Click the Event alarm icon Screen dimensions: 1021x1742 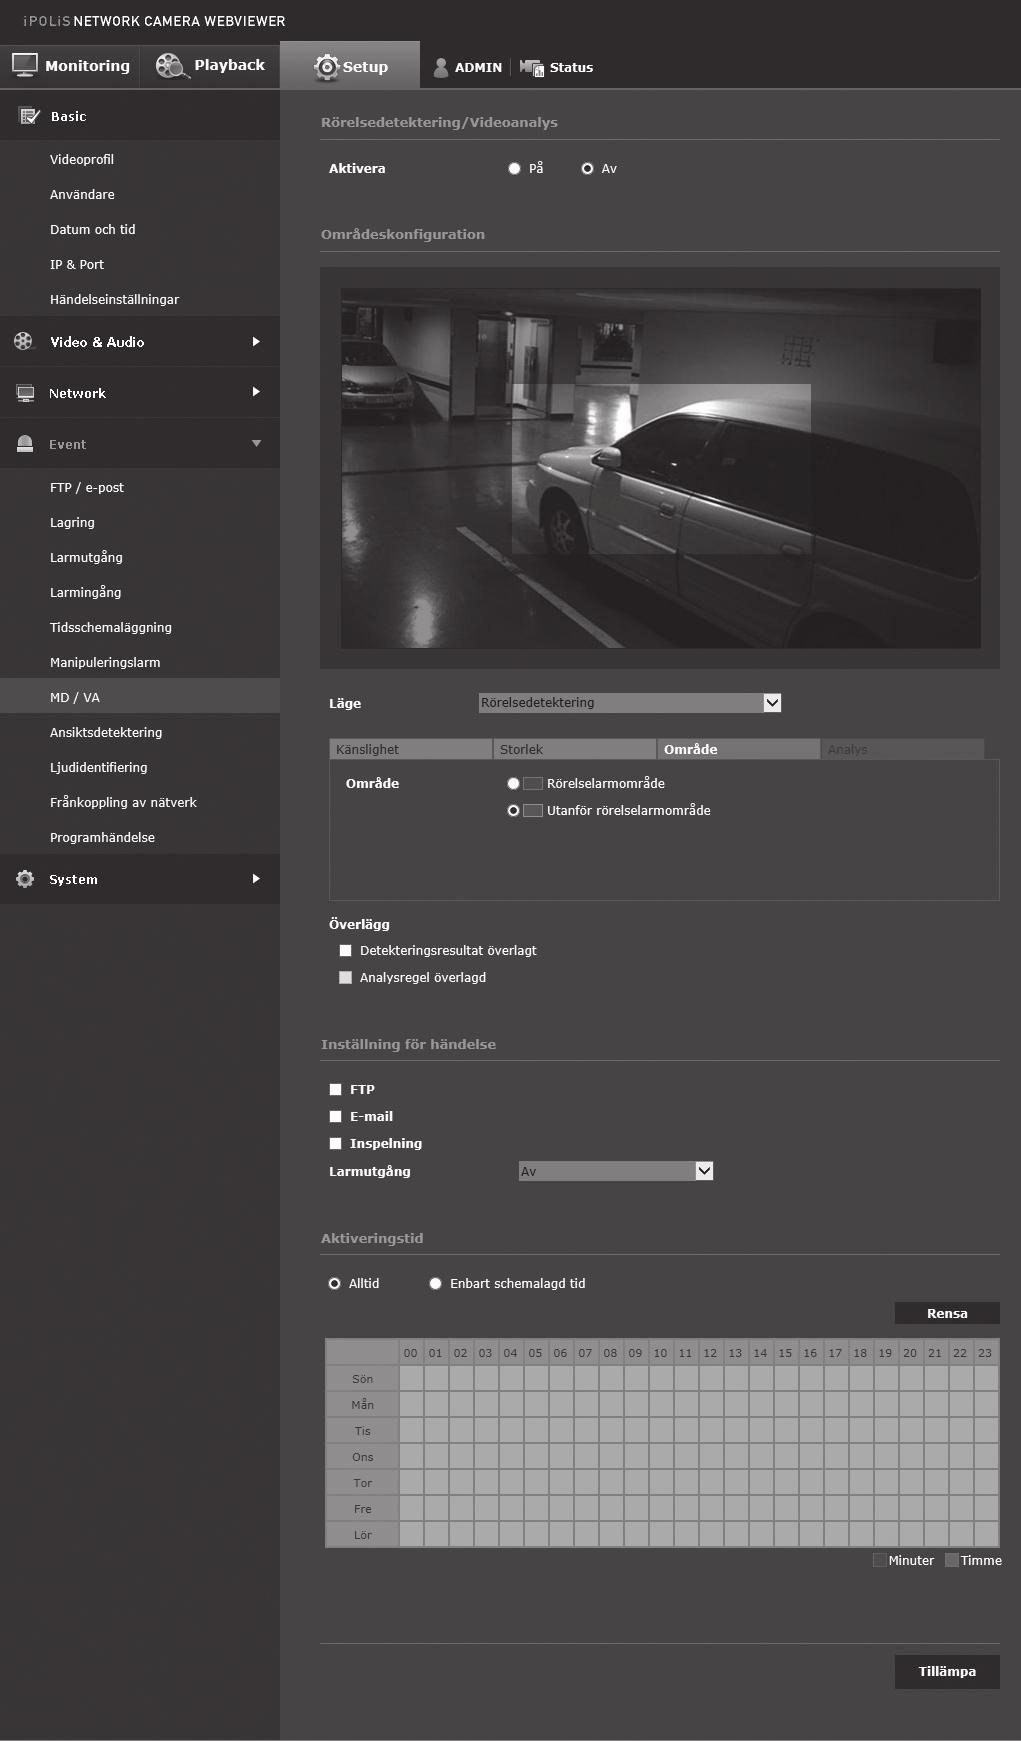(25, 444)
